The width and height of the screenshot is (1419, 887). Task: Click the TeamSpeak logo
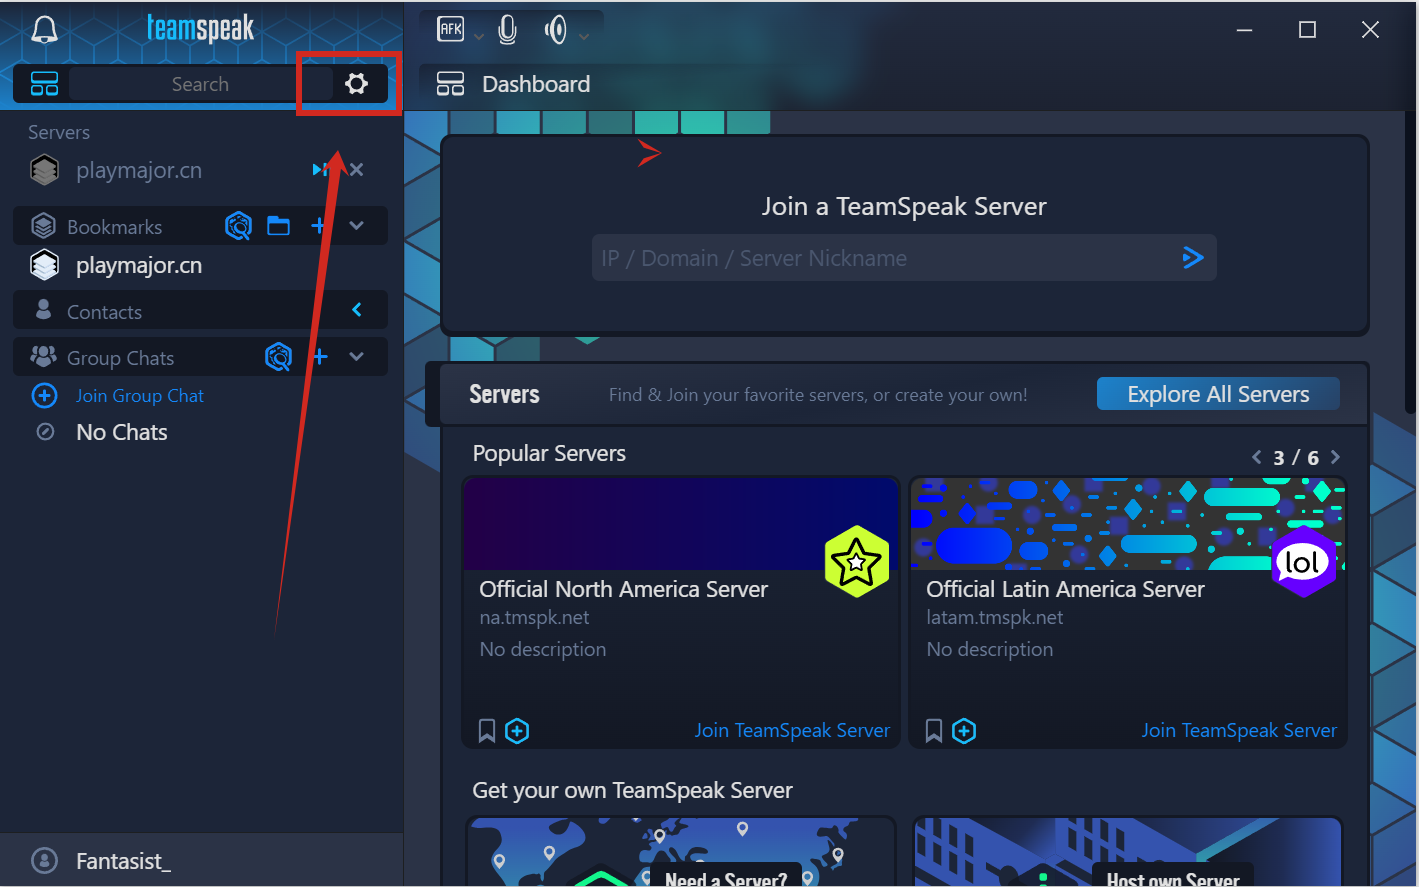click(x=200, y=28)
